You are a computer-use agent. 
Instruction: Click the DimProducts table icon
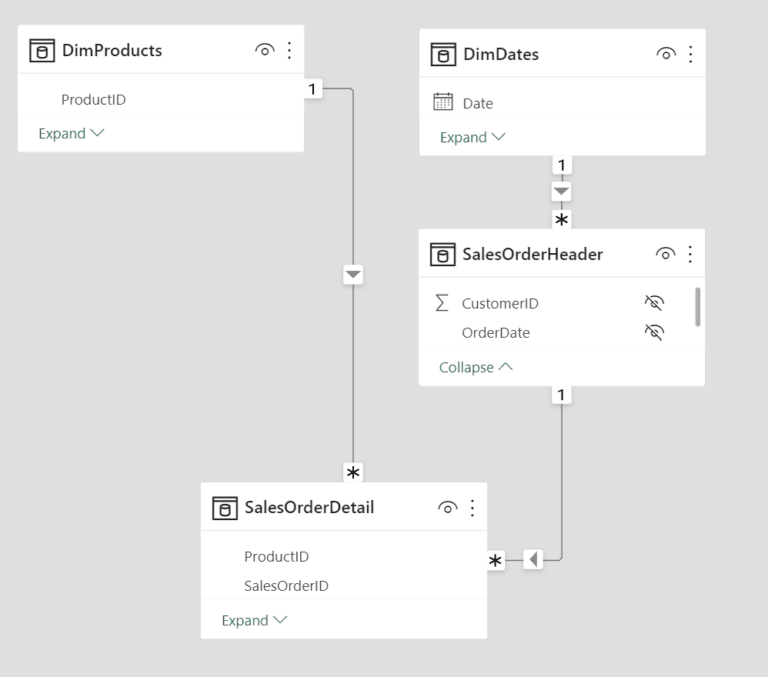point(42,50)
